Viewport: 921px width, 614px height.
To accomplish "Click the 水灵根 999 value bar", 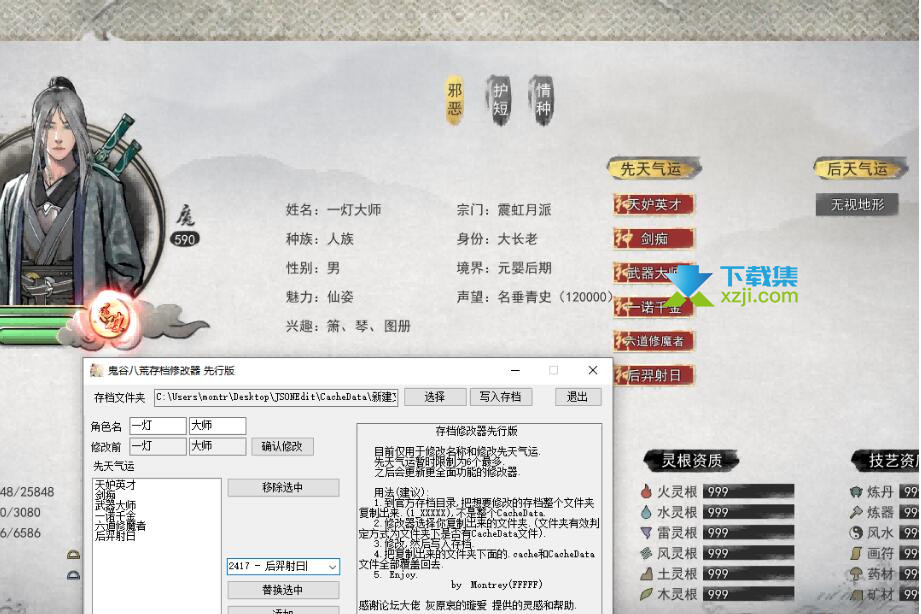I will coord(748,512).
